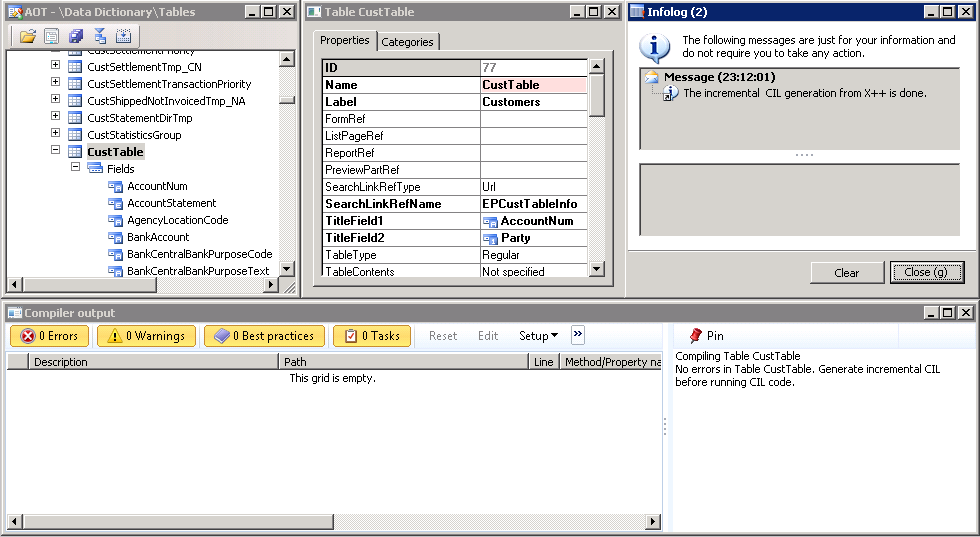The width and height of the screenshot is (980, 537).
Task: Click the properties sheet icon in AOT toolbar
Action: tap(51, 36)
